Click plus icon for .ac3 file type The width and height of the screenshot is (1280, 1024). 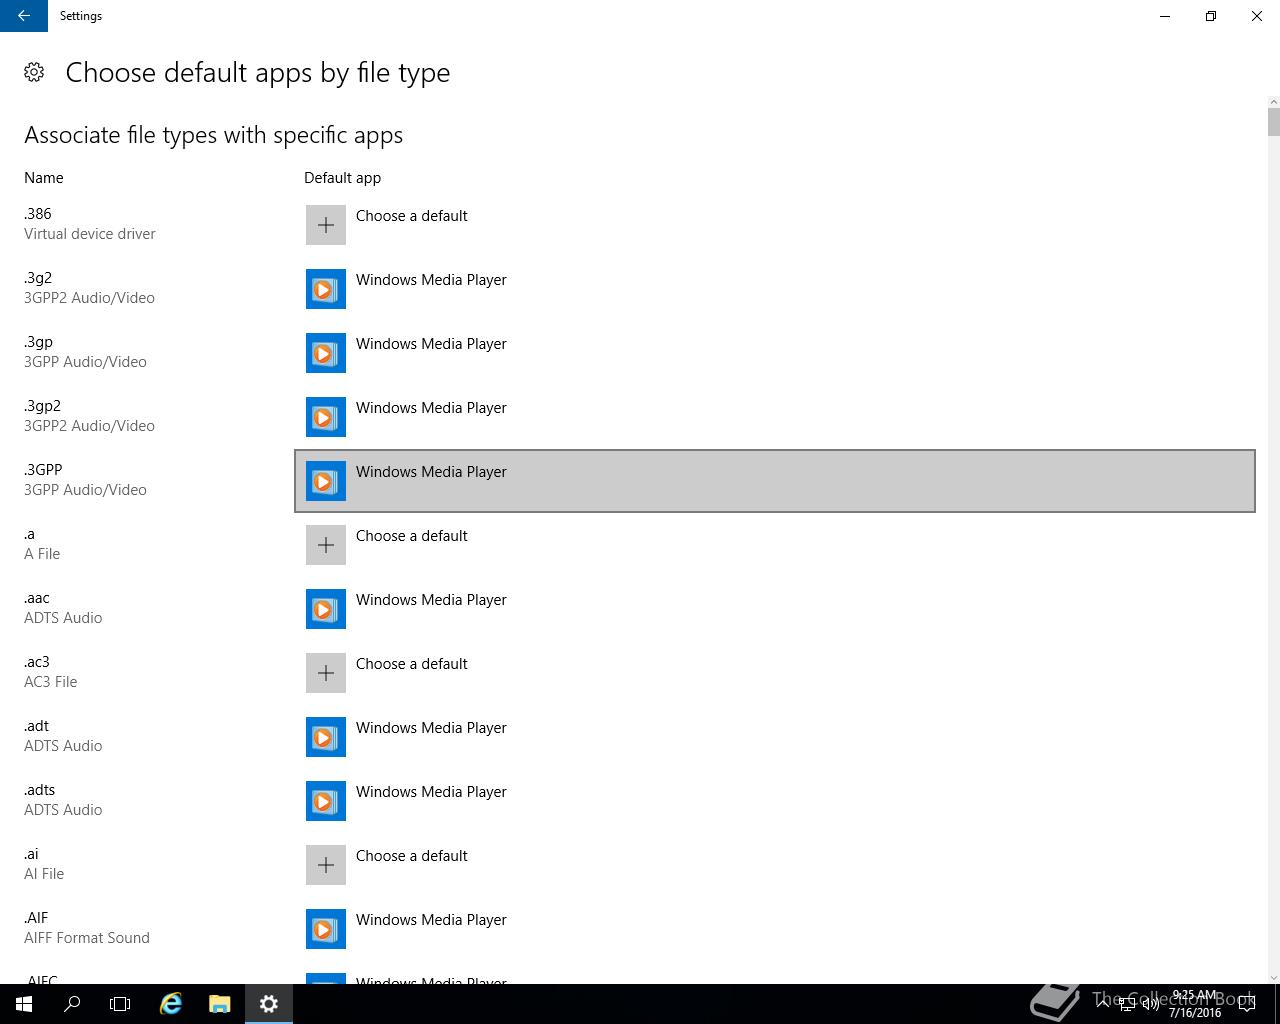tap(326, 673)
